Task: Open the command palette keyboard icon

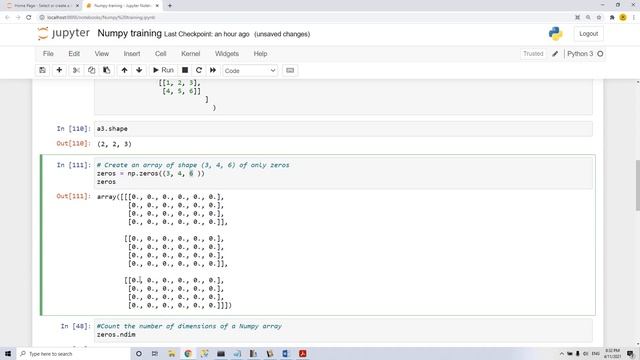Action: coord(290,70)
